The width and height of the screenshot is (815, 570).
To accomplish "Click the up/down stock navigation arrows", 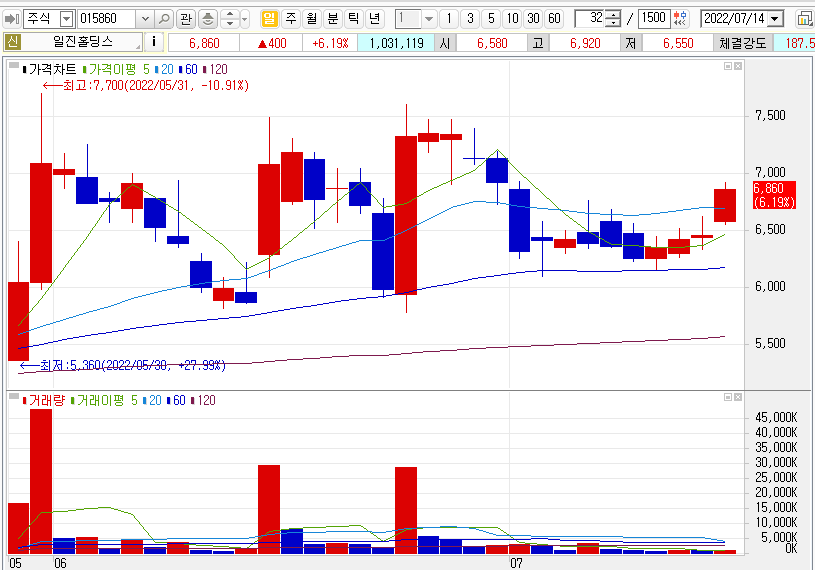I will pyautogui.click(x=230, y=19).
